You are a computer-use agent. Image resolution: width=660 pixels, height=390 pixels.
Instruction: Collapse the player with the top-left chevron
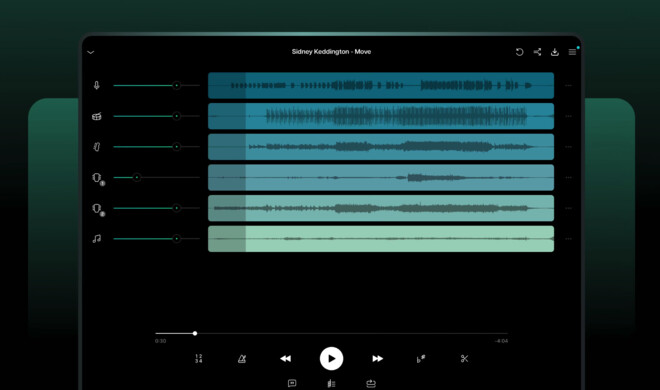[x=90, y=52]
